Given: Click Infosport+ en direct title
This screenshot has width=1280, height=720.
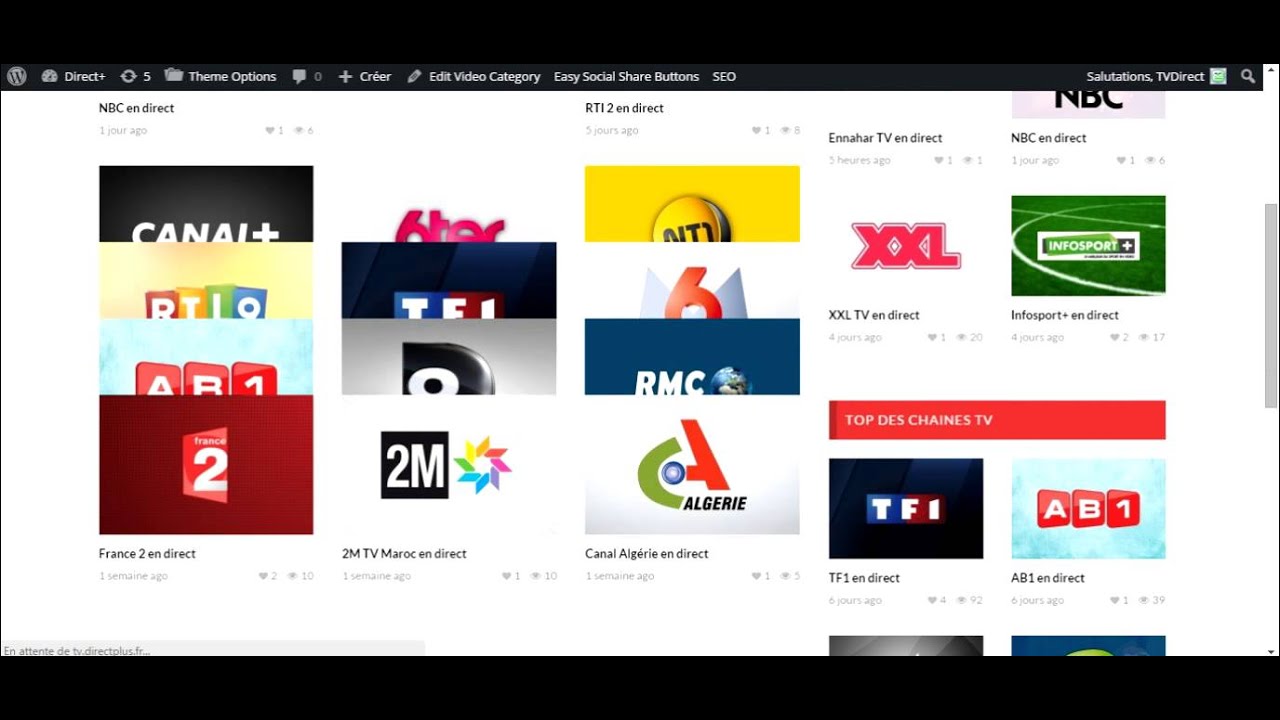Looking at the screenshot, I should 1065,315.
